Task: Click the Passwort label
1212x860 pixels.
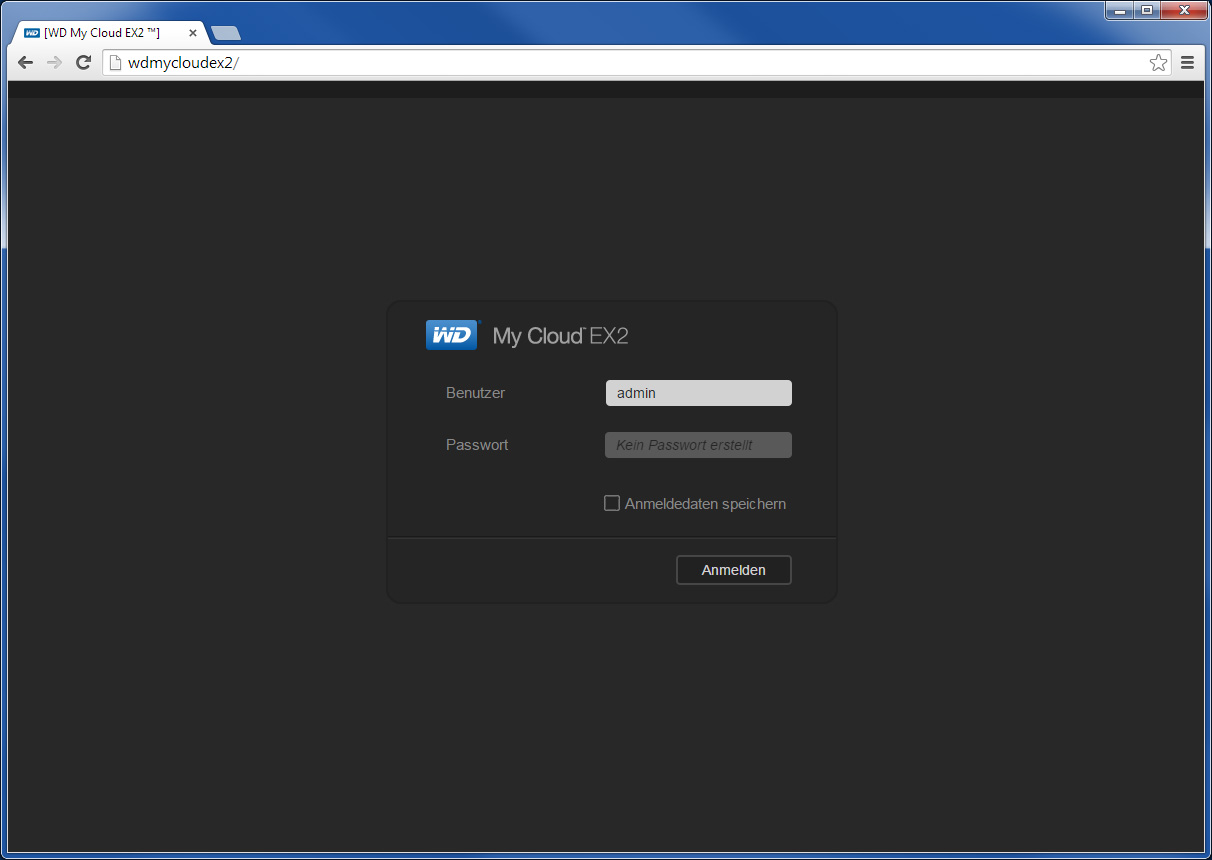Action: tap(477, 445)
